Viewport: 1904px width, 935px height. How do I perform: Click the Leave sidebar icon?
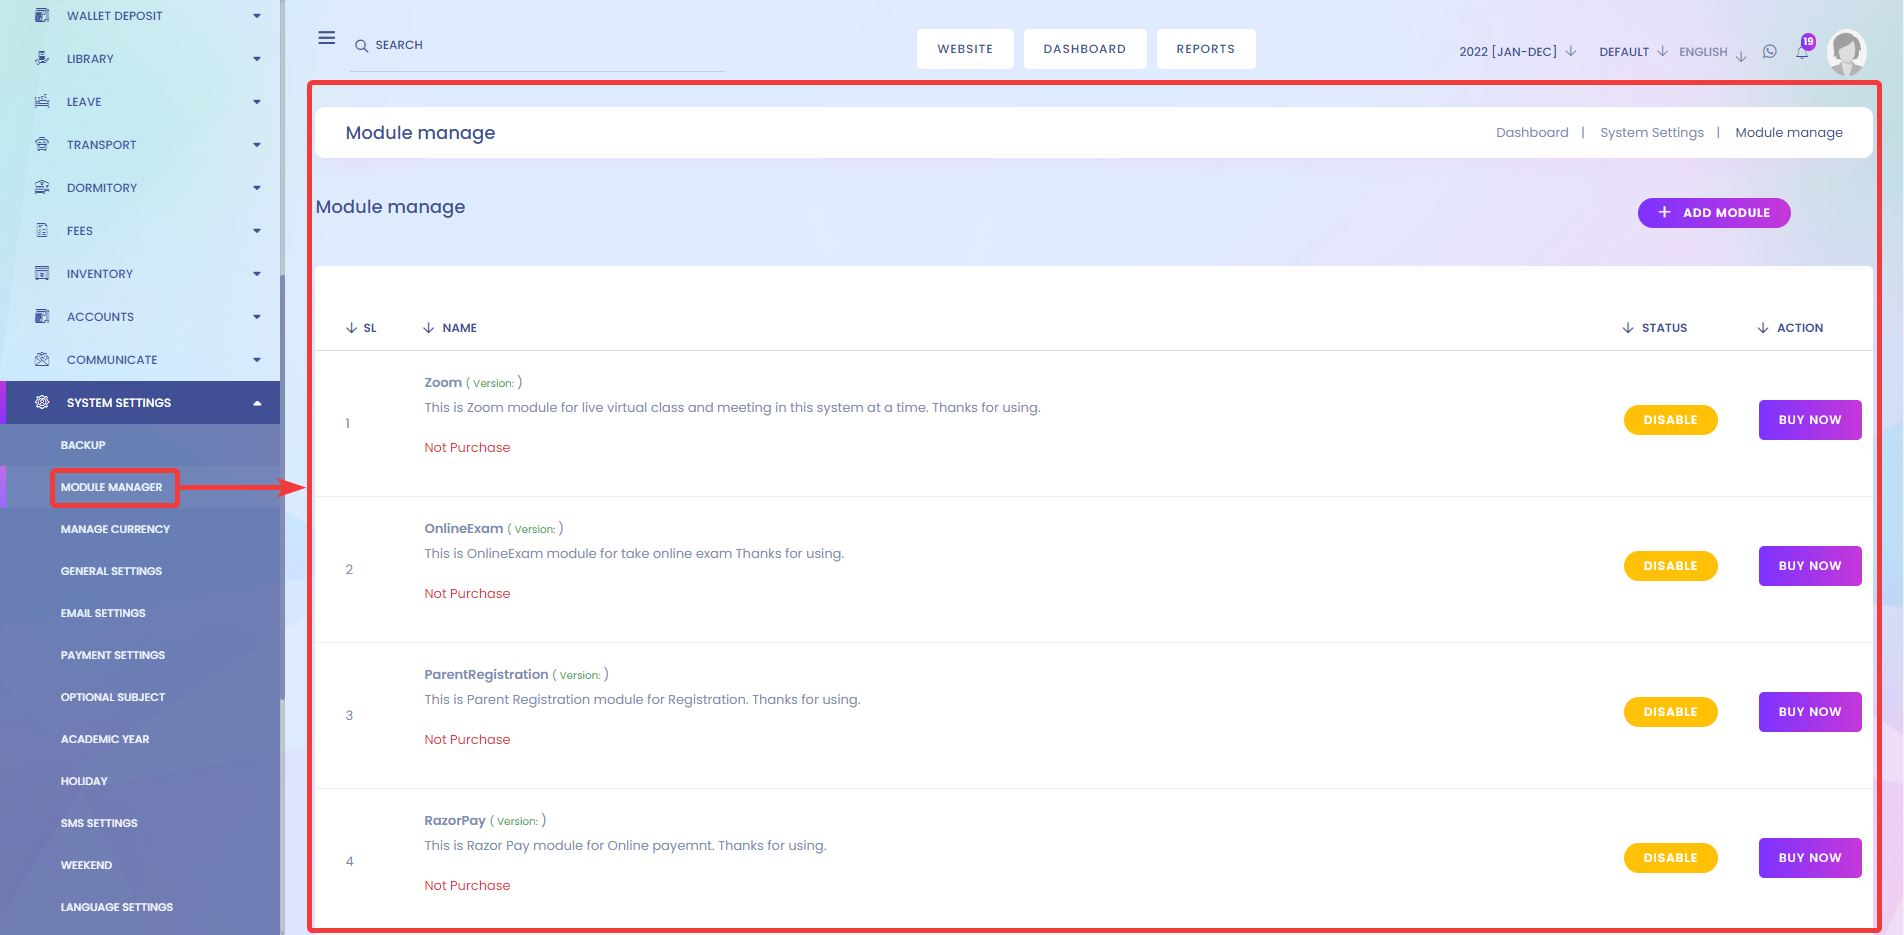point(42,102)
